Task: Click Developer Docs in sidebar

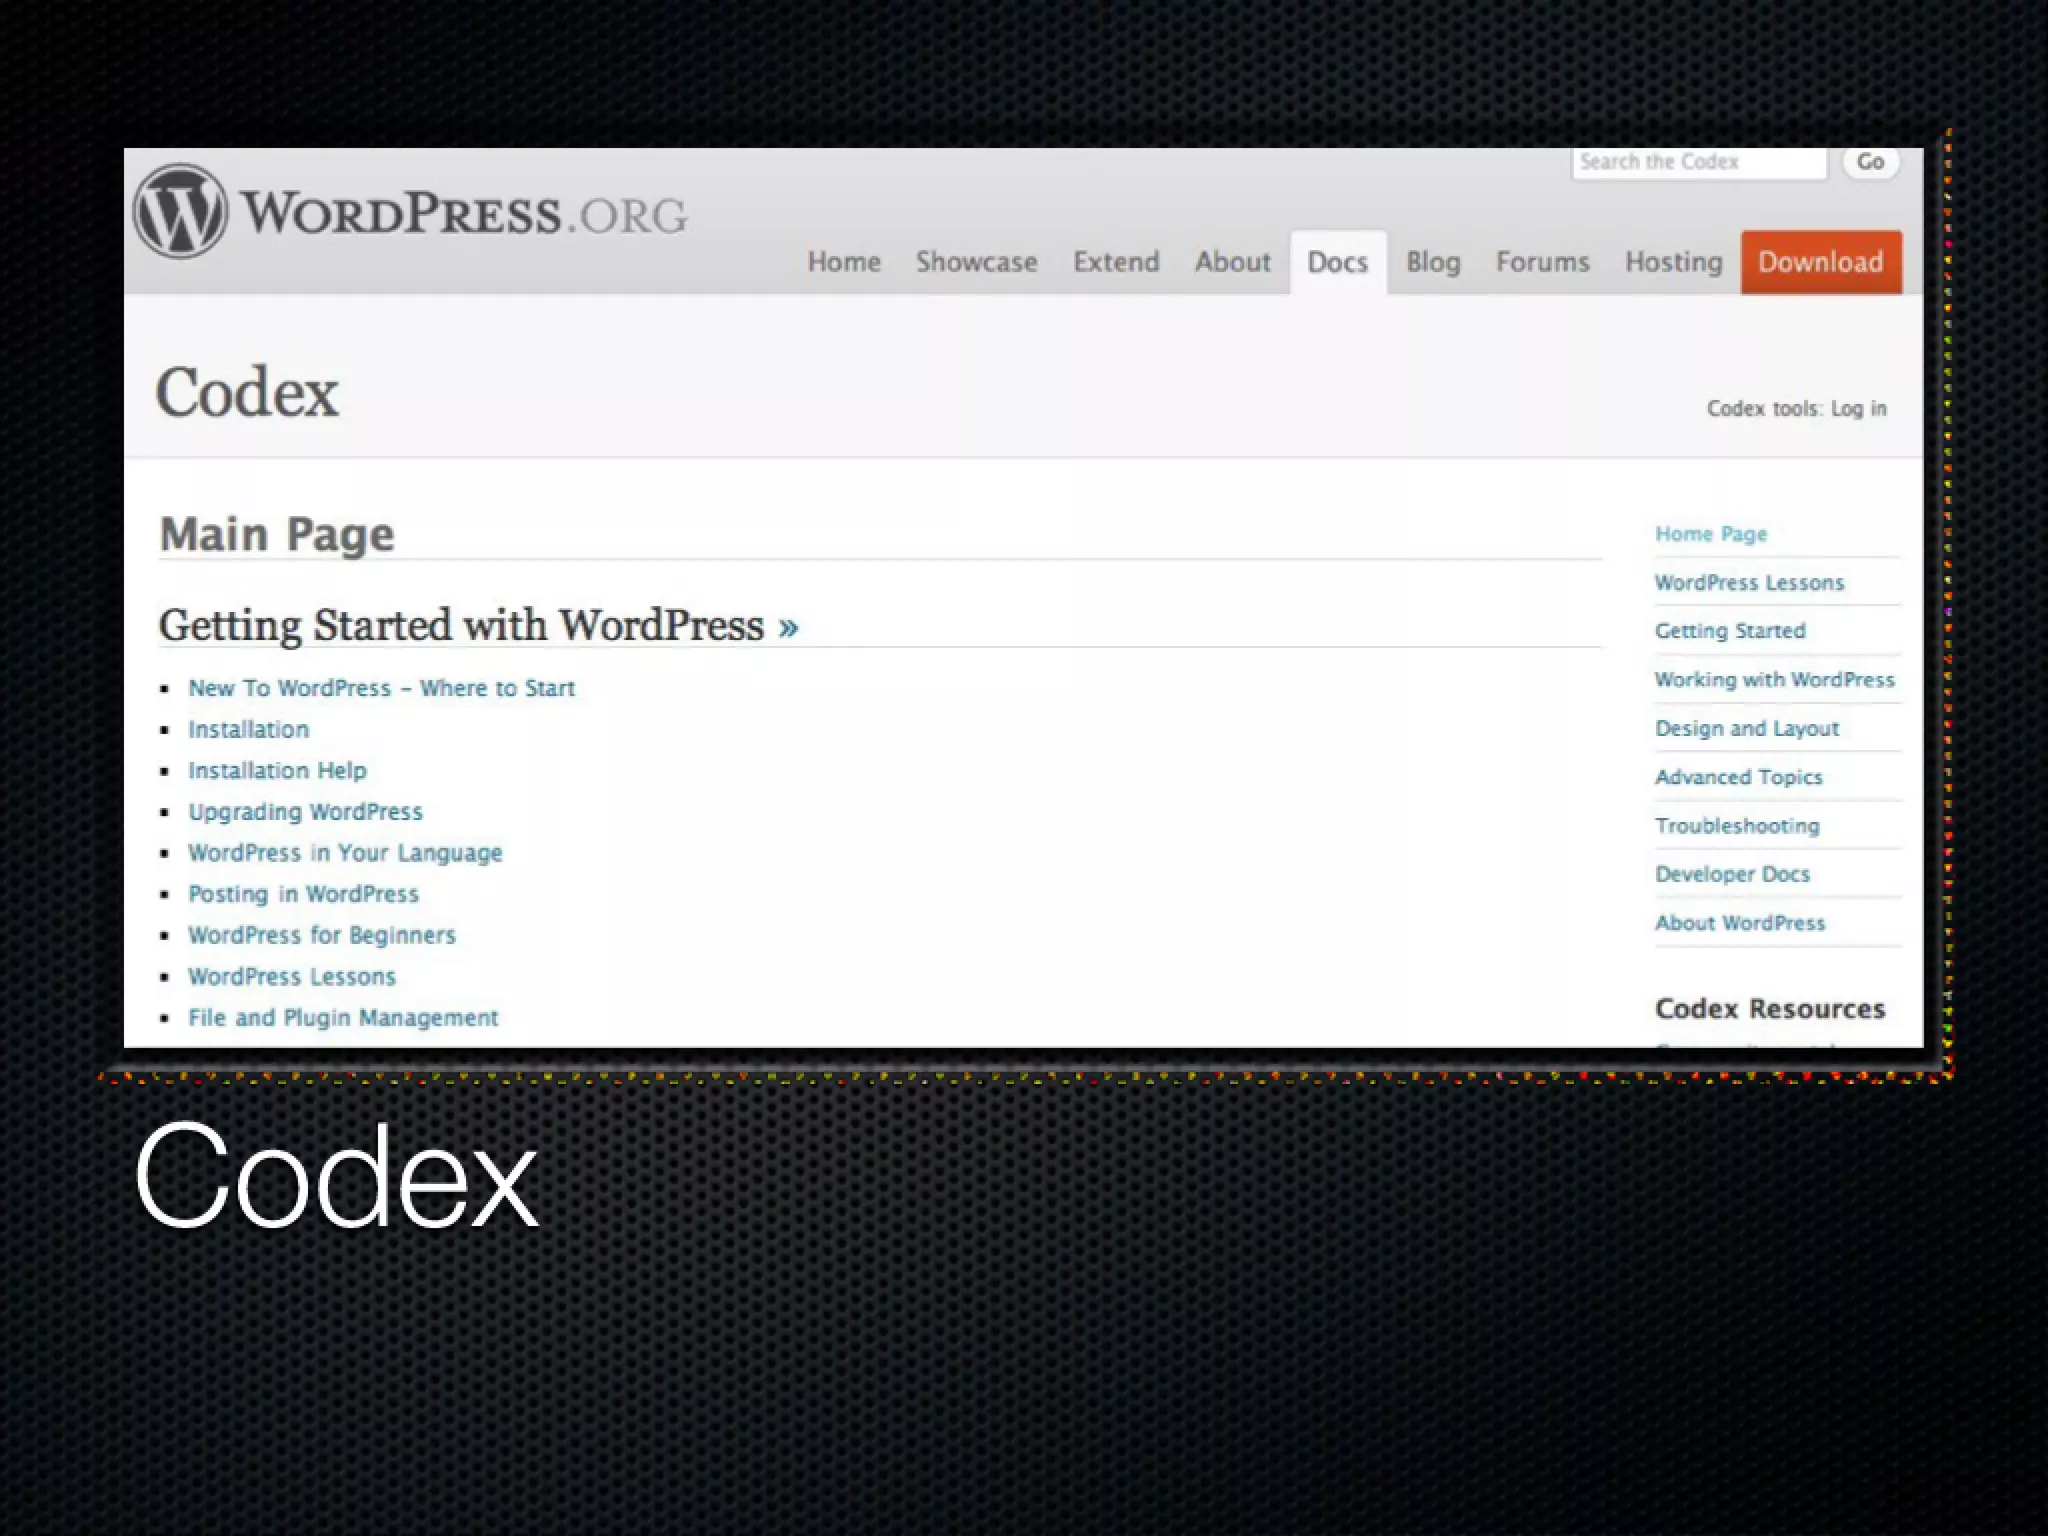Action: [1732, 874]
